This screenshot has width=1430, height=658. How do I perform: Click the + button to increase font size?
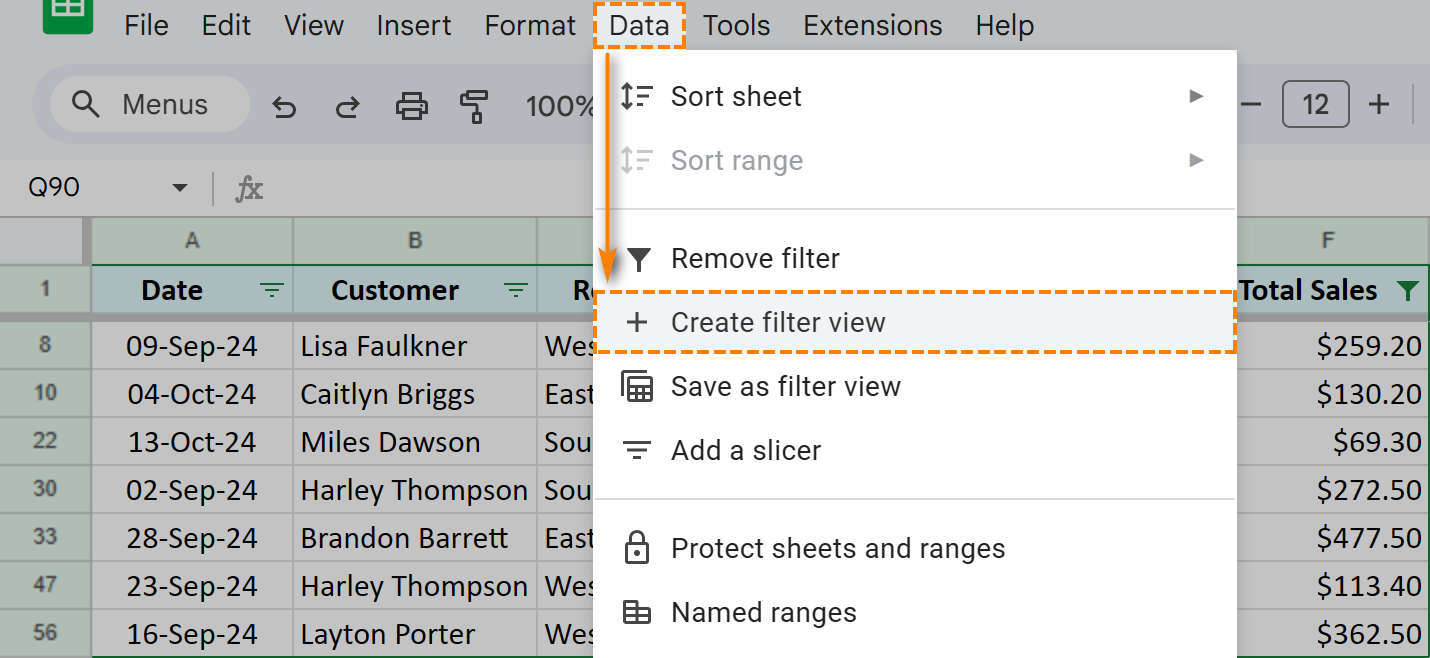coord(1379,103)
